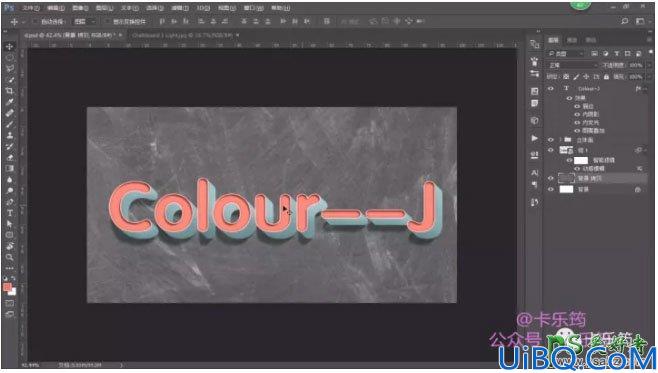The height and width of the screenshot is (373, 658).
Task: Select the Move tool in toolbox
Action: tap(9, 47)
